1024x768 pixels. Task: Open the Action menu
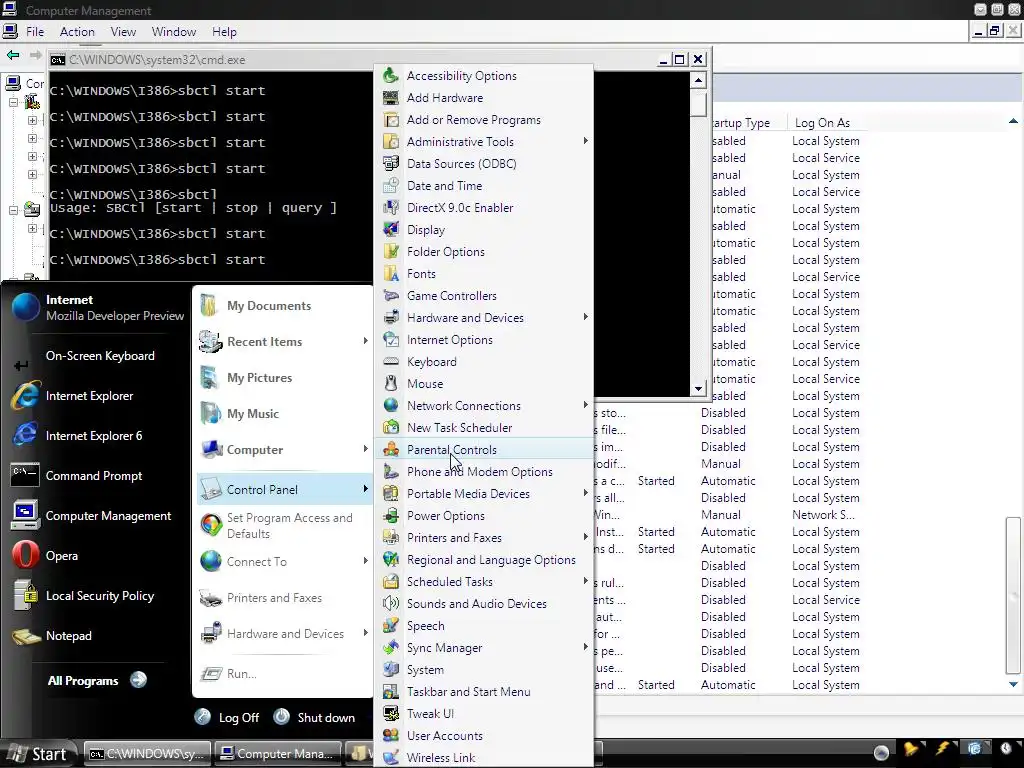click(77, 31)
